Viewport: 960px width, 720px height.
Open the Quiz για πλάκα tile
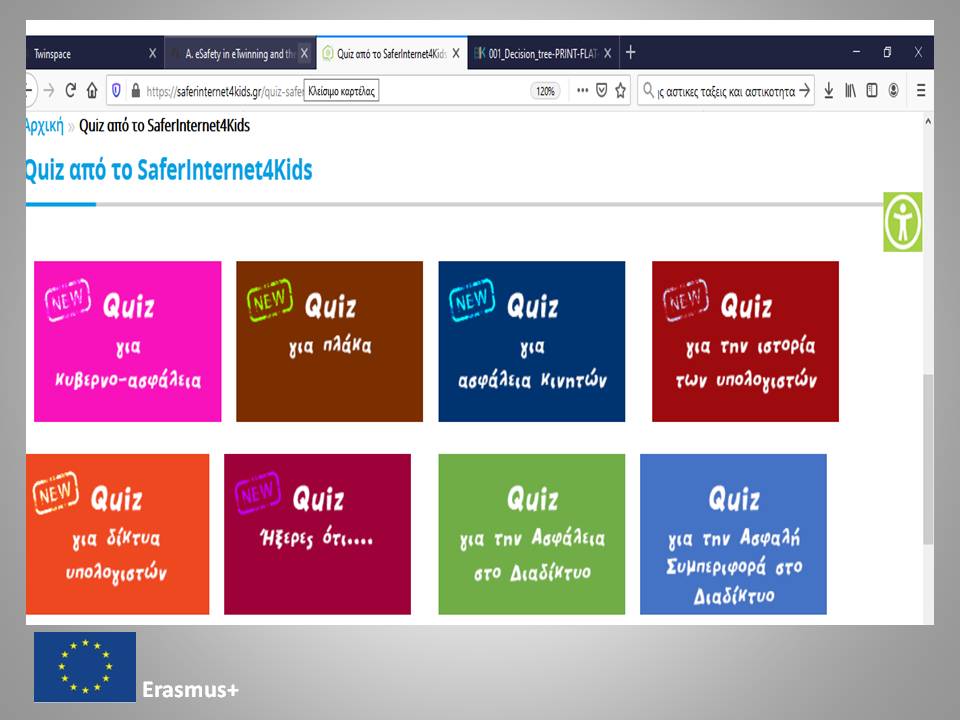pos(329,342)
